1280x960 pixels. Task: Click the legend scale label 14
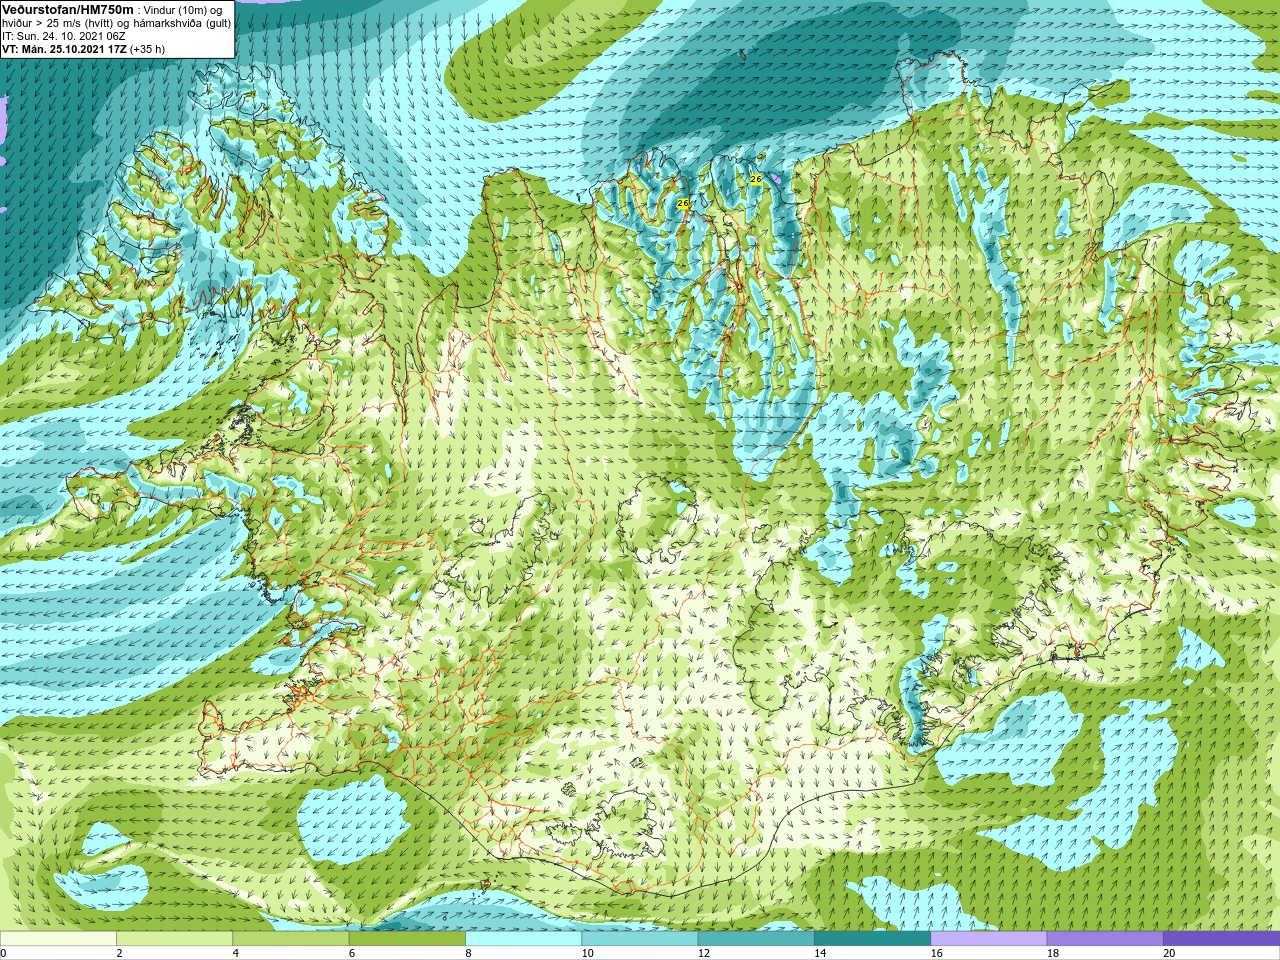[x=820, y=953]
